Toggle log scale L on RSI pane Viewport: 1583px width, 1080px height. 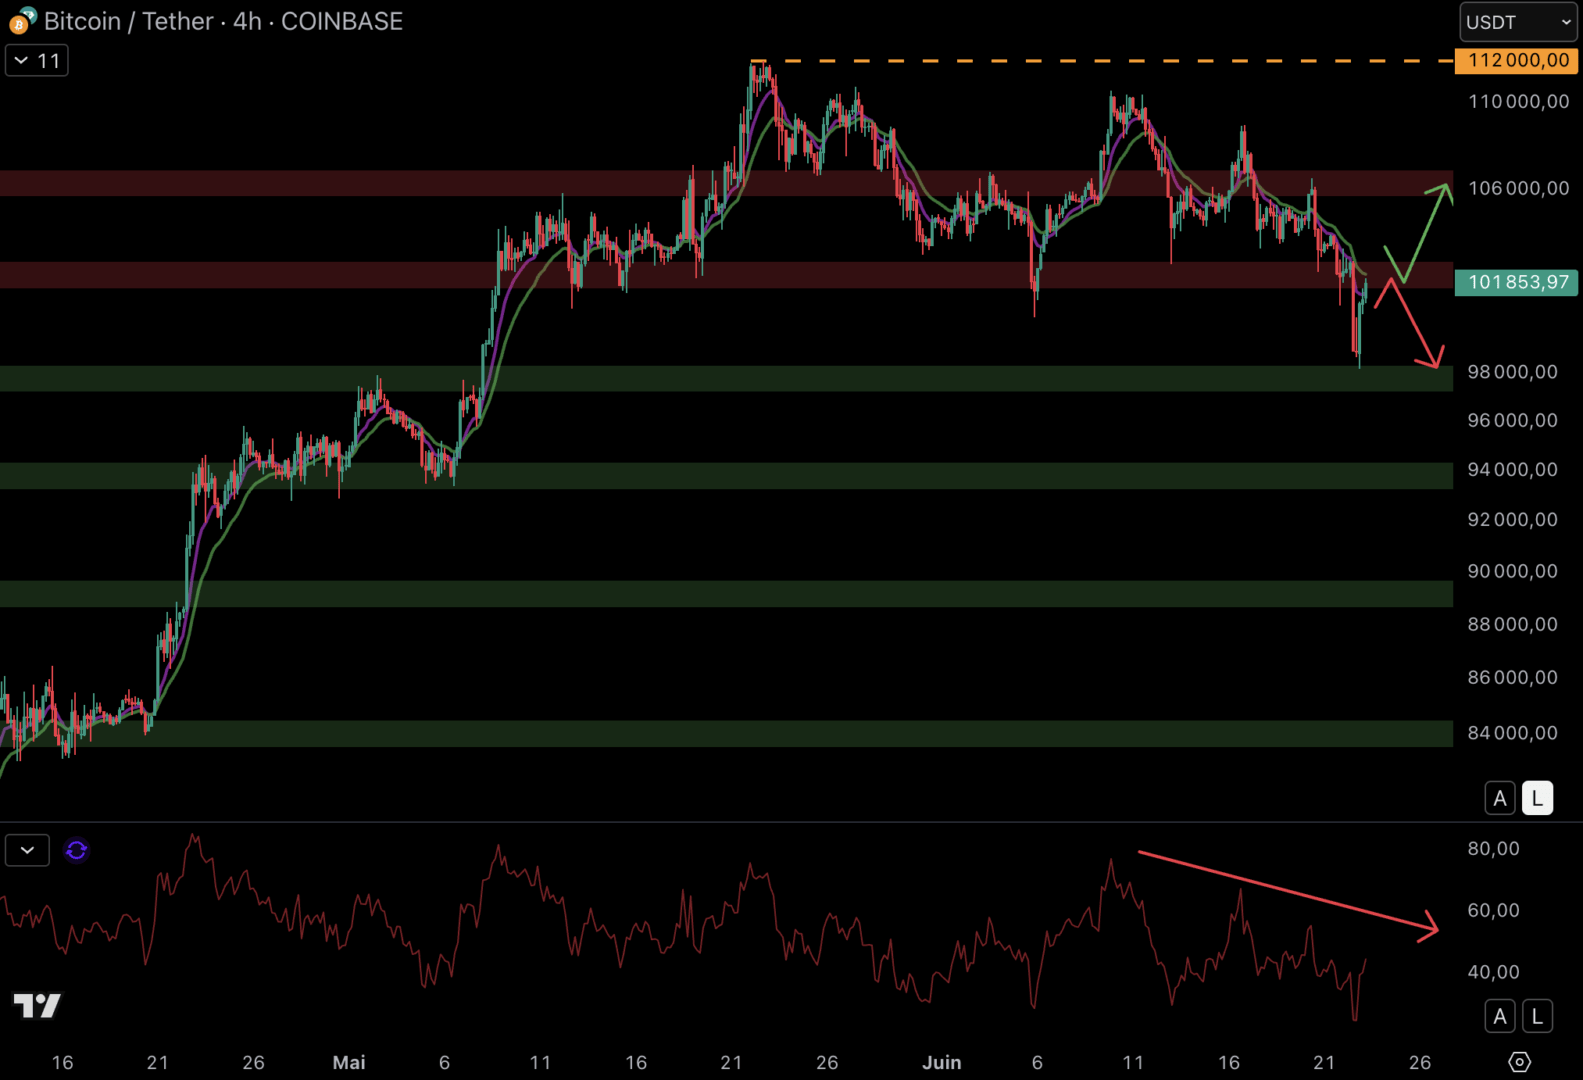1537,1016
